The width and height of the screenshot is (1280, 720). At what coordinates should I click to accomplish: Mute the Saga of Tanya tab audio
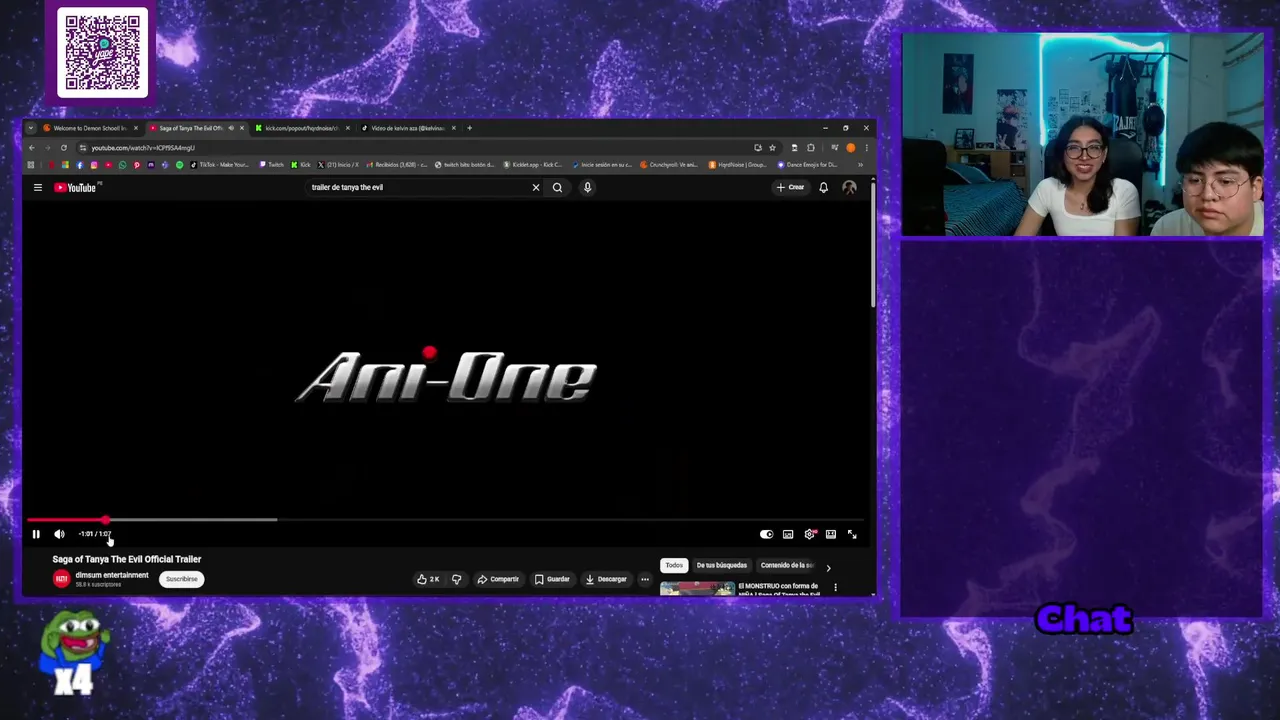point(231,128)
